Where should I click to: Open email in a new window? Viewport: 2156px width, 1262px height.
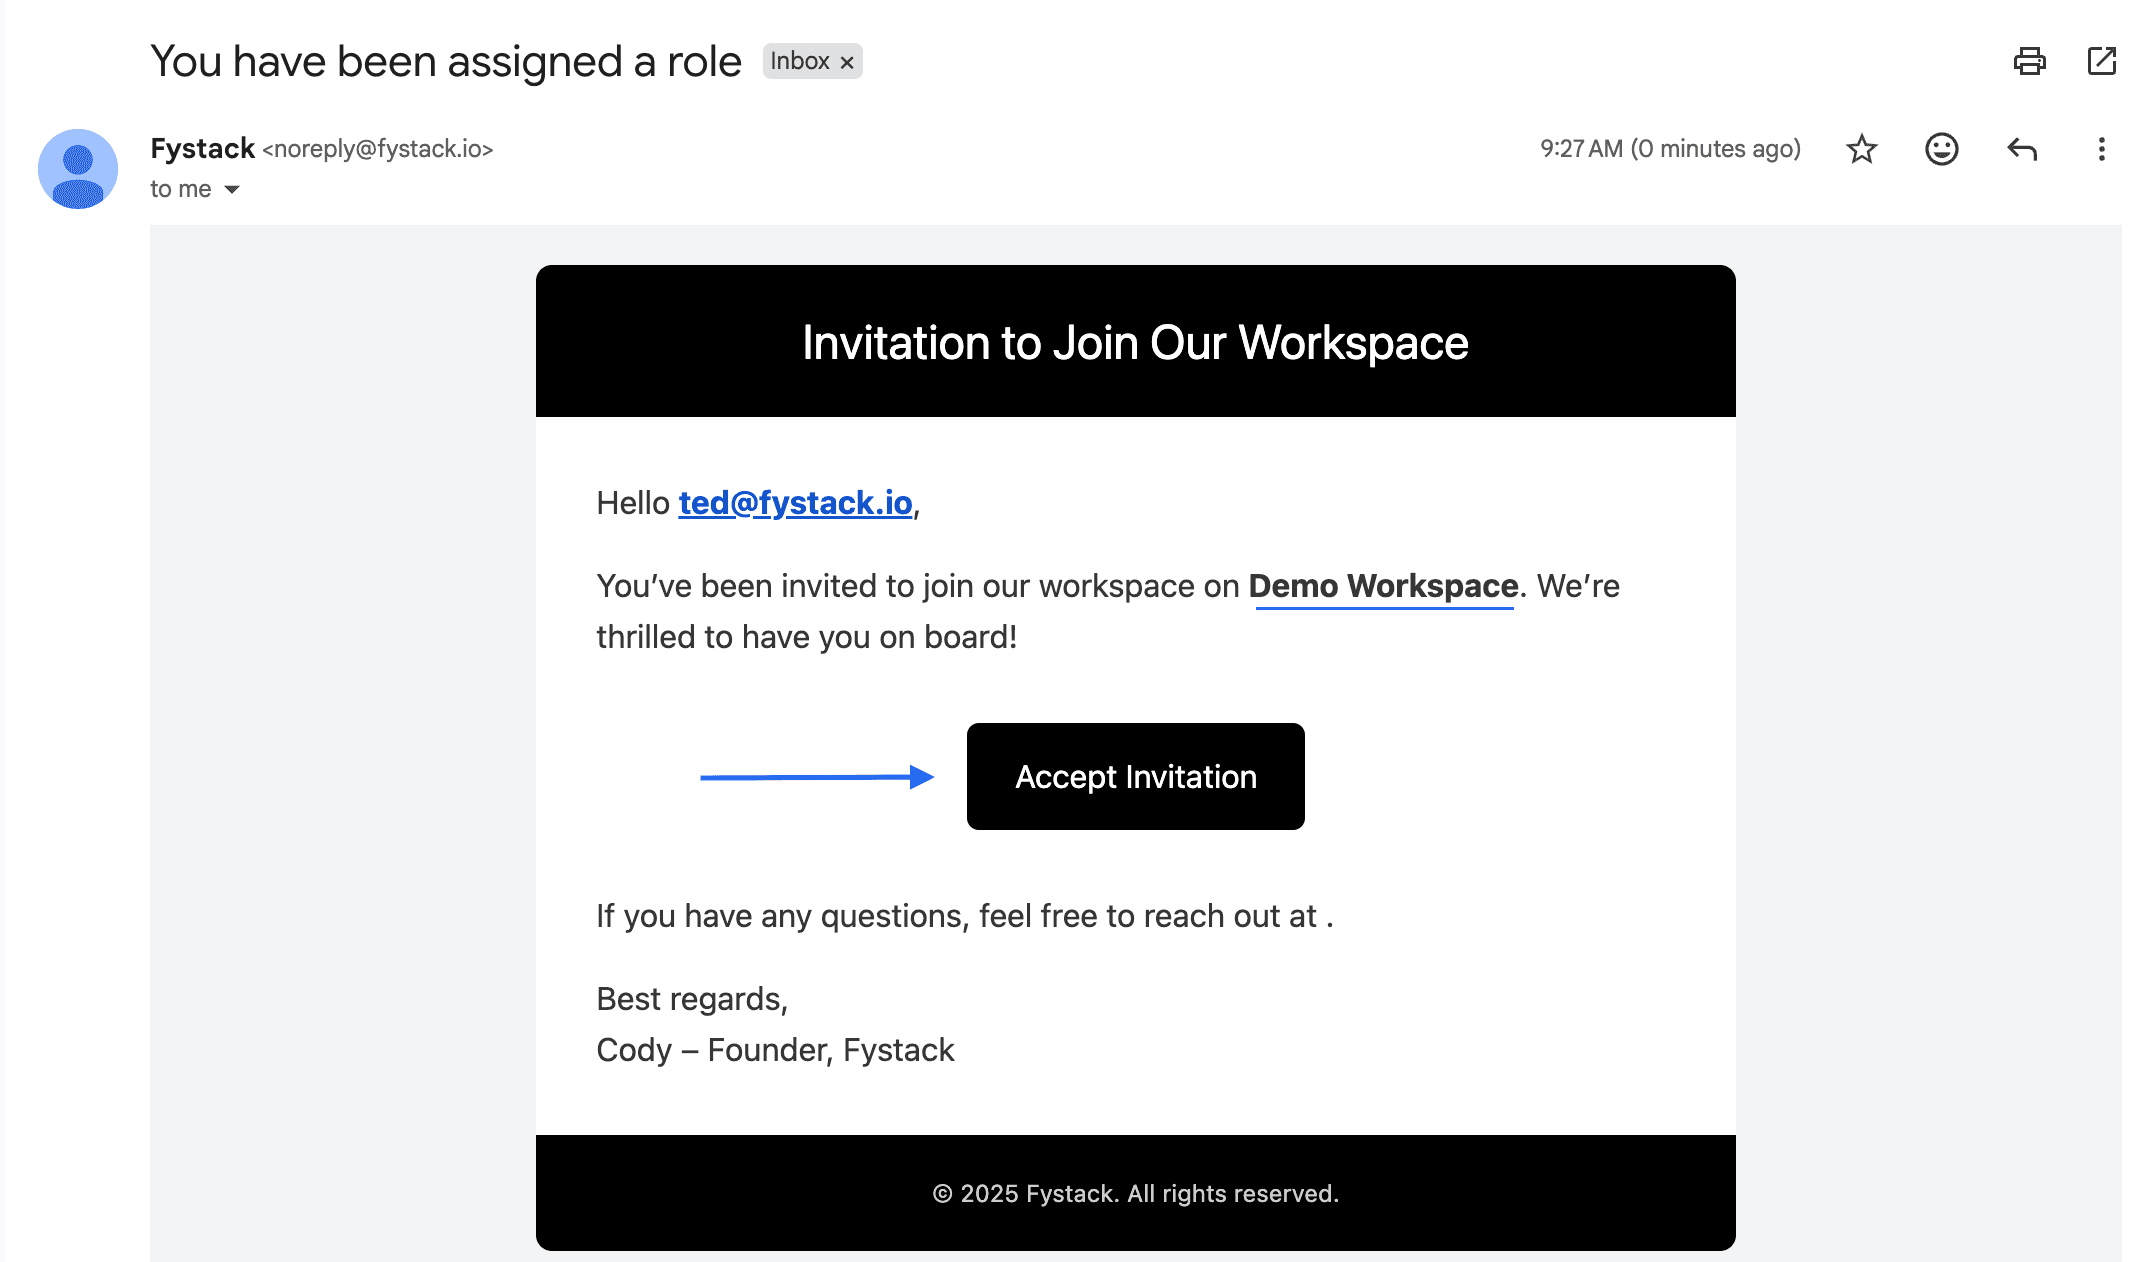(2100, 61)
